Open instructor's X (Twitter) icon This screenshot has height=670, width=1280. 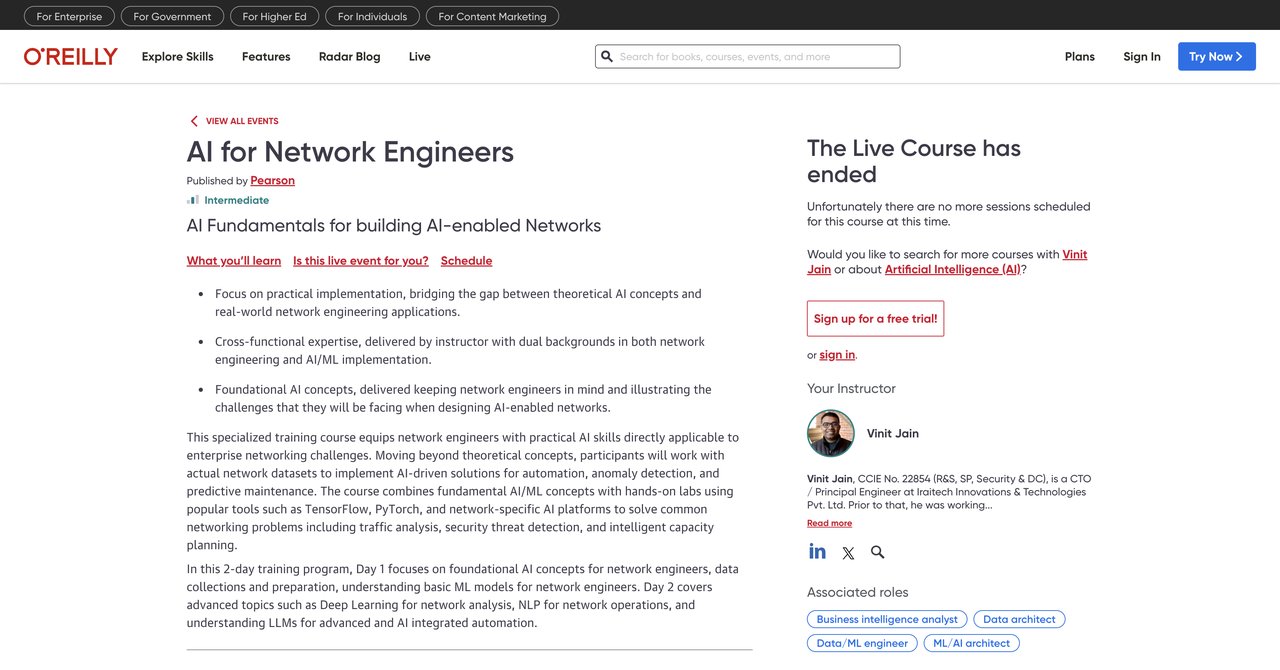point(848,553)
